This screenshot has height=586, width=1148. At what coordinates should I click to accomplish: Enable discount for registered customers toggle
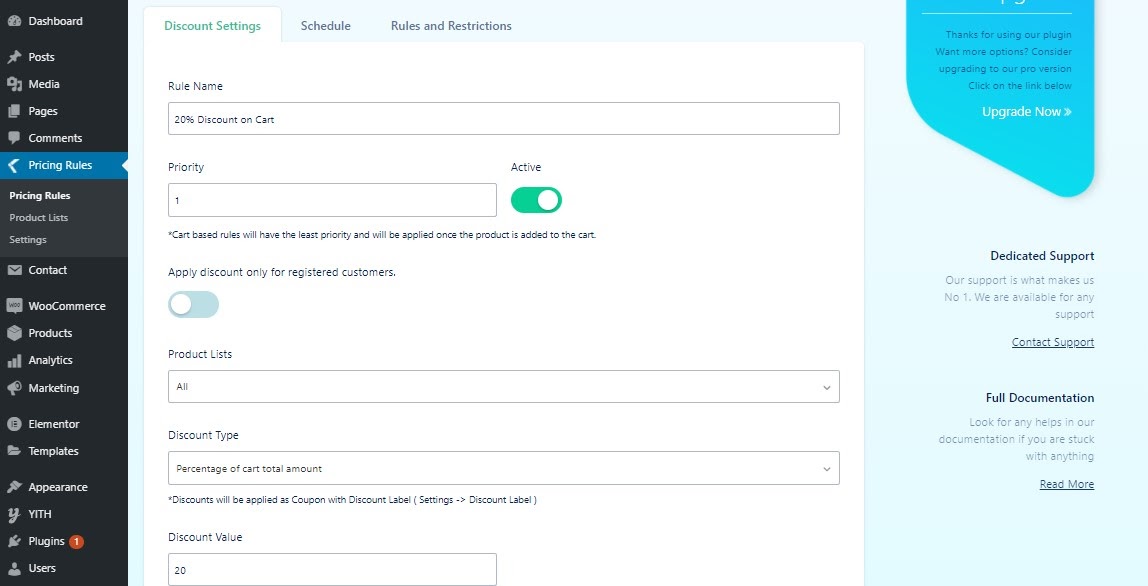(193, 305)
